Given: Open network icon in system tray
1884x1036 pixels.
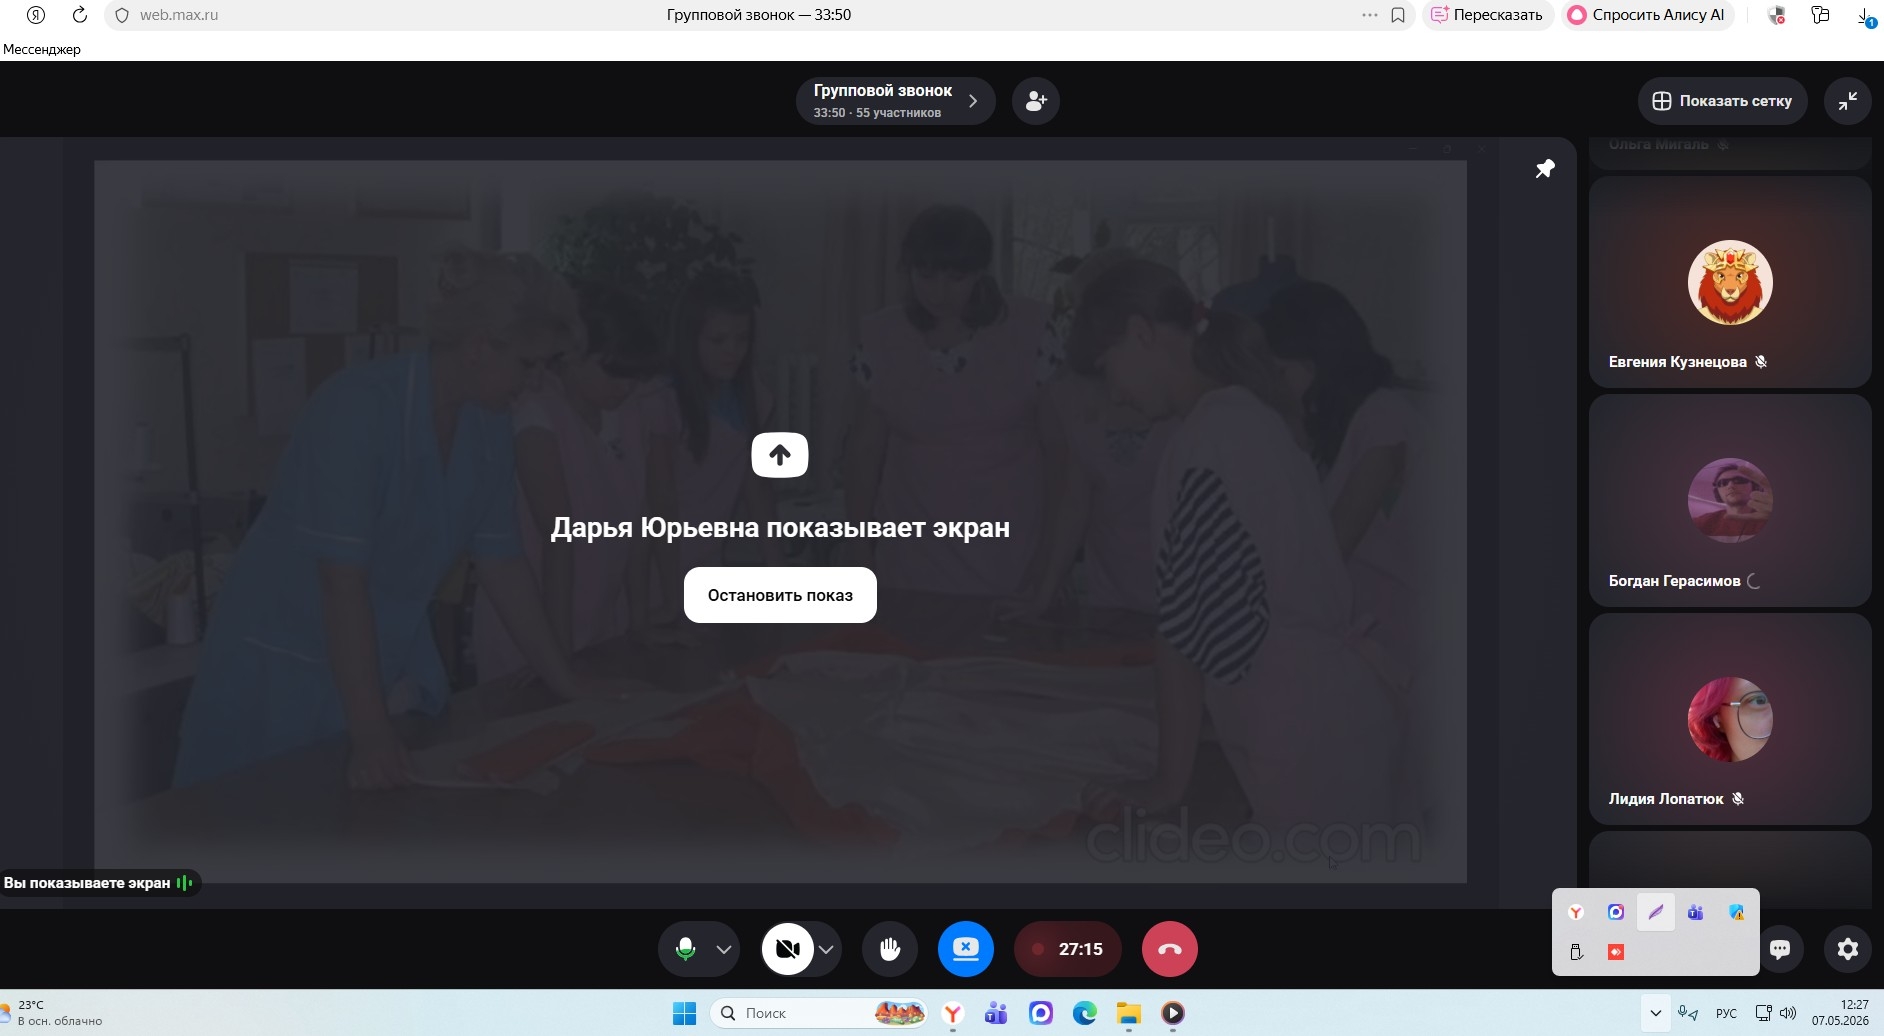Looking at the screenshot, I should [1764, 1013].
